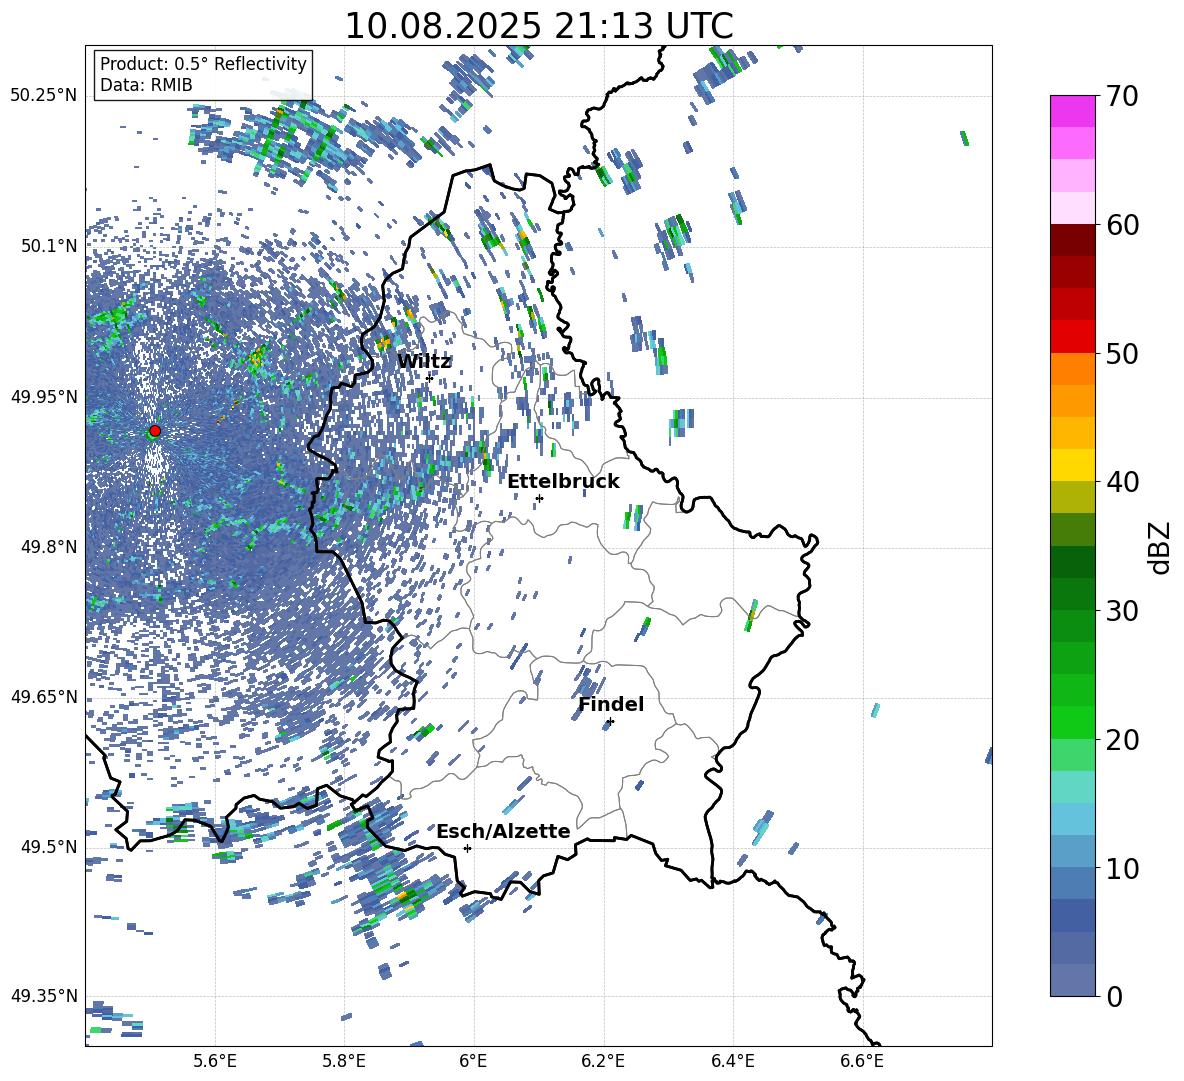Click the 50.25°N latitude label
The height and width of the screenshot is (1081, 1184).
point(44,96)
